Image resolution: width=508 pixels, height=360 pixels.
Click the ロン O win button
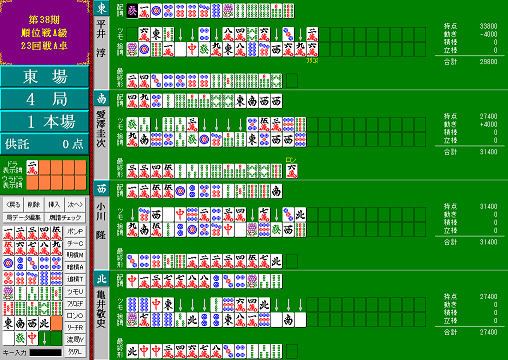click(x=75, y=315)
